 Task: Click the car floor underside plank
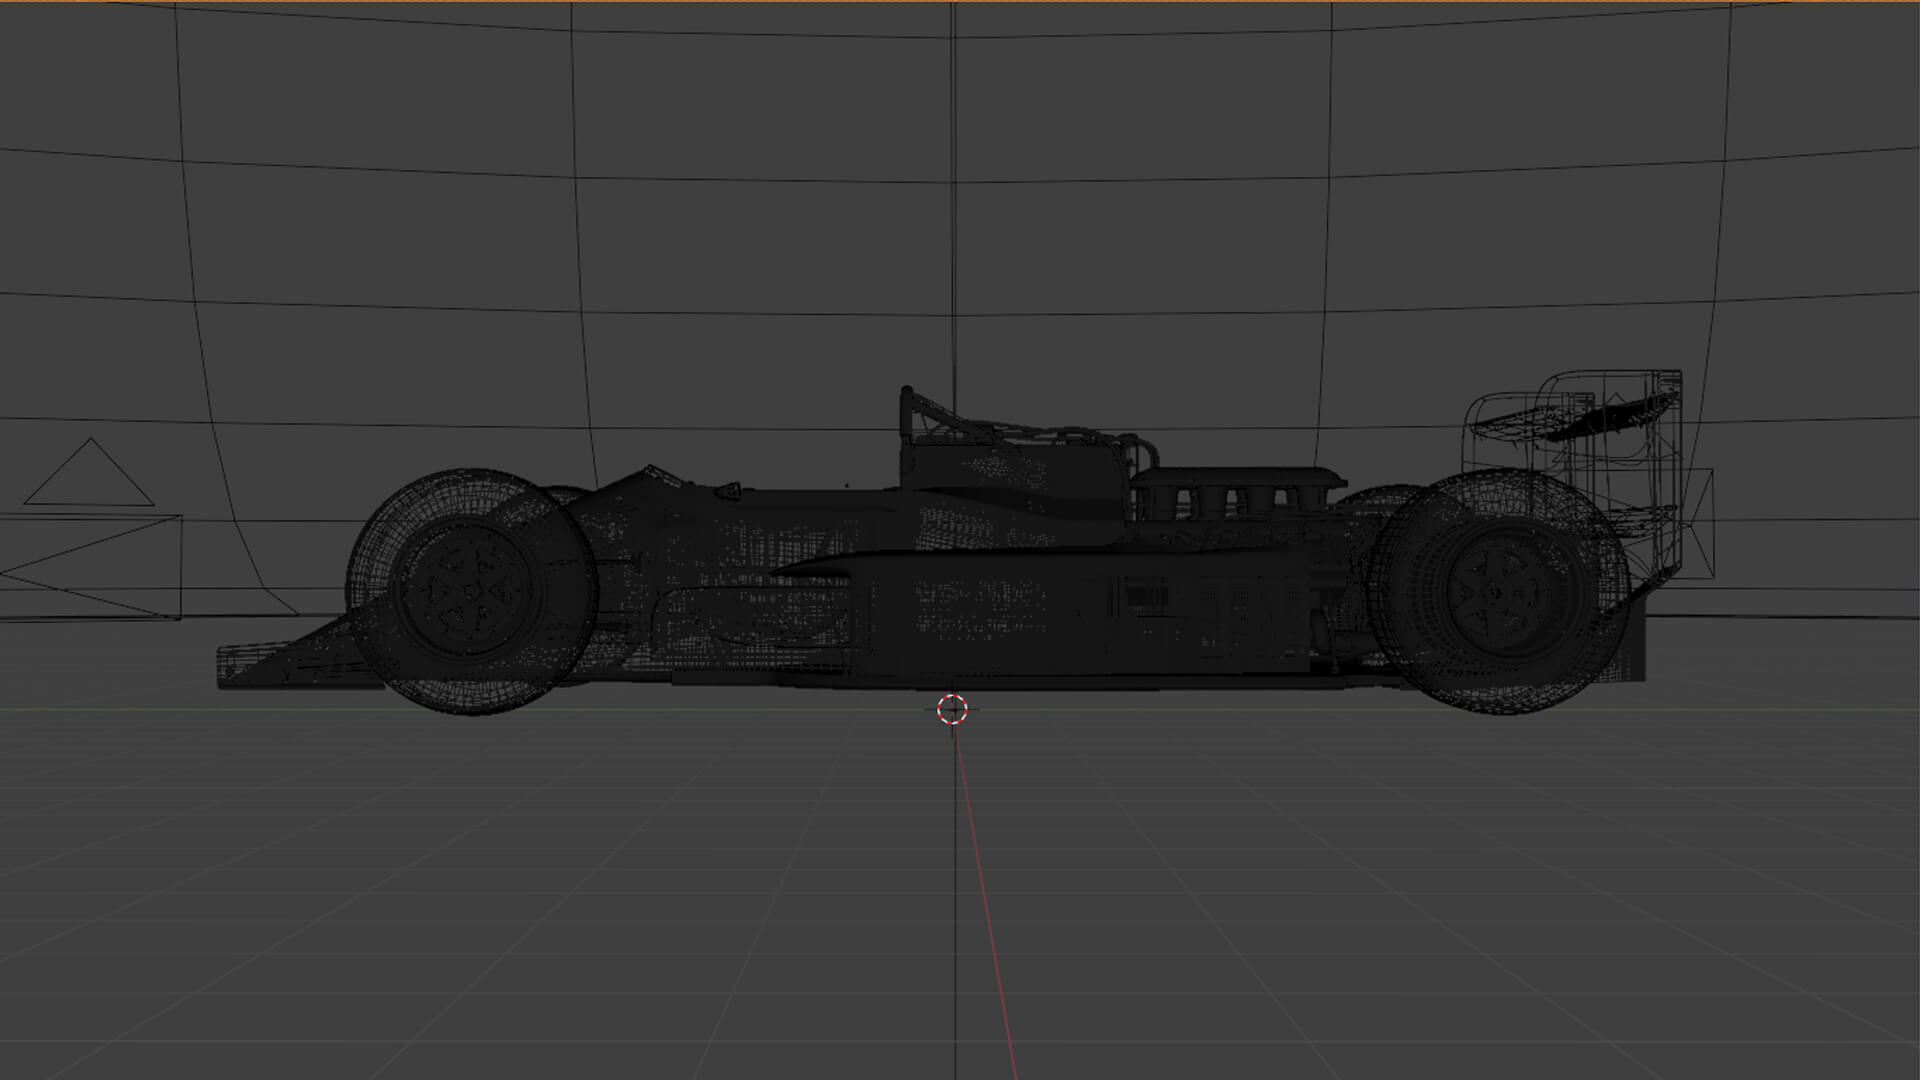click(x=900, y=681)
